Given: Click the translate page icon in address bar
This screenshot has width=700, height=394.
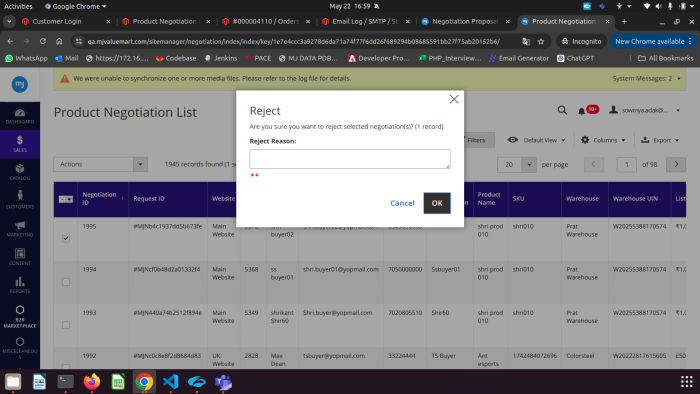Looking at the screenshot, I should [526, 41].
